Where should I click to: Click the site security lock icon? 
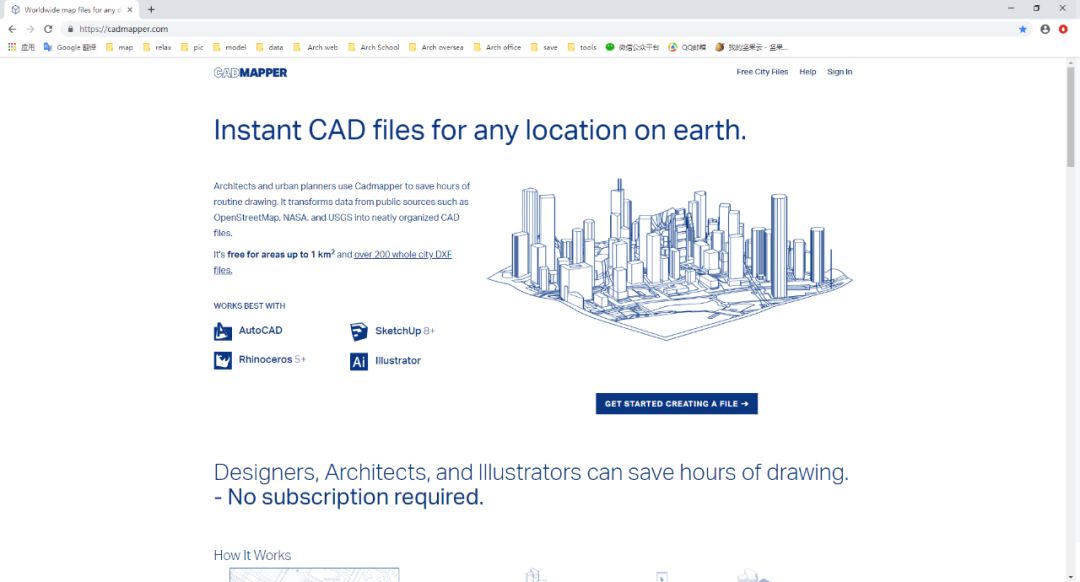tap(70, 29)
